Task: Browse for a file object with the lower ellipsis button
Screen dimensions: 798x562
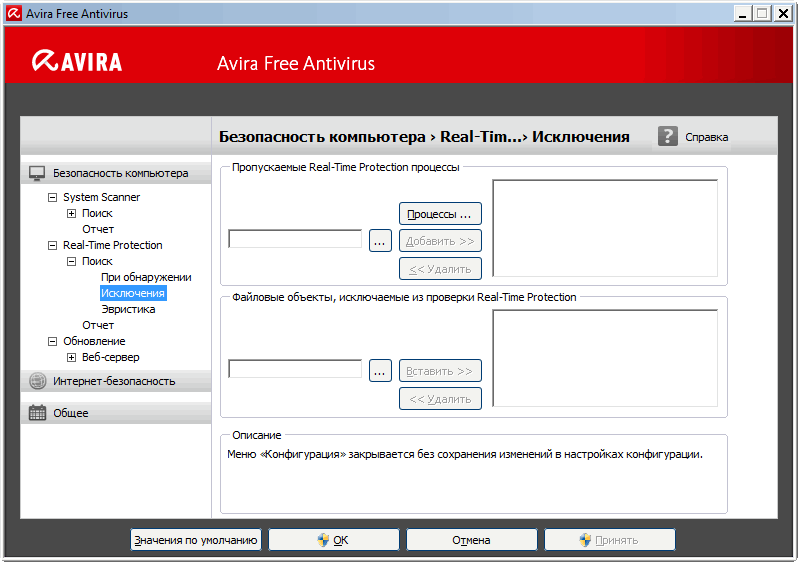Action: 380,370
